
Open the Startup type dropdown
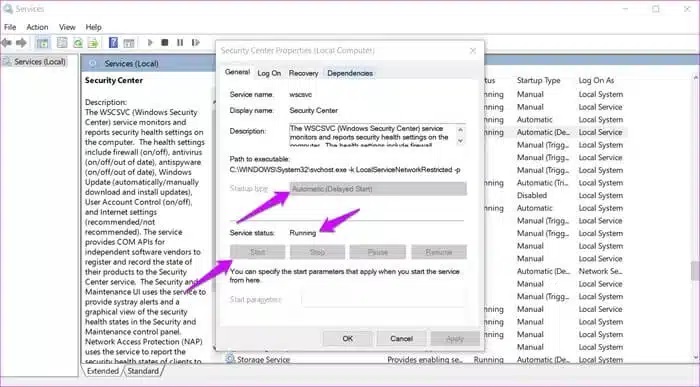point(378,189)
